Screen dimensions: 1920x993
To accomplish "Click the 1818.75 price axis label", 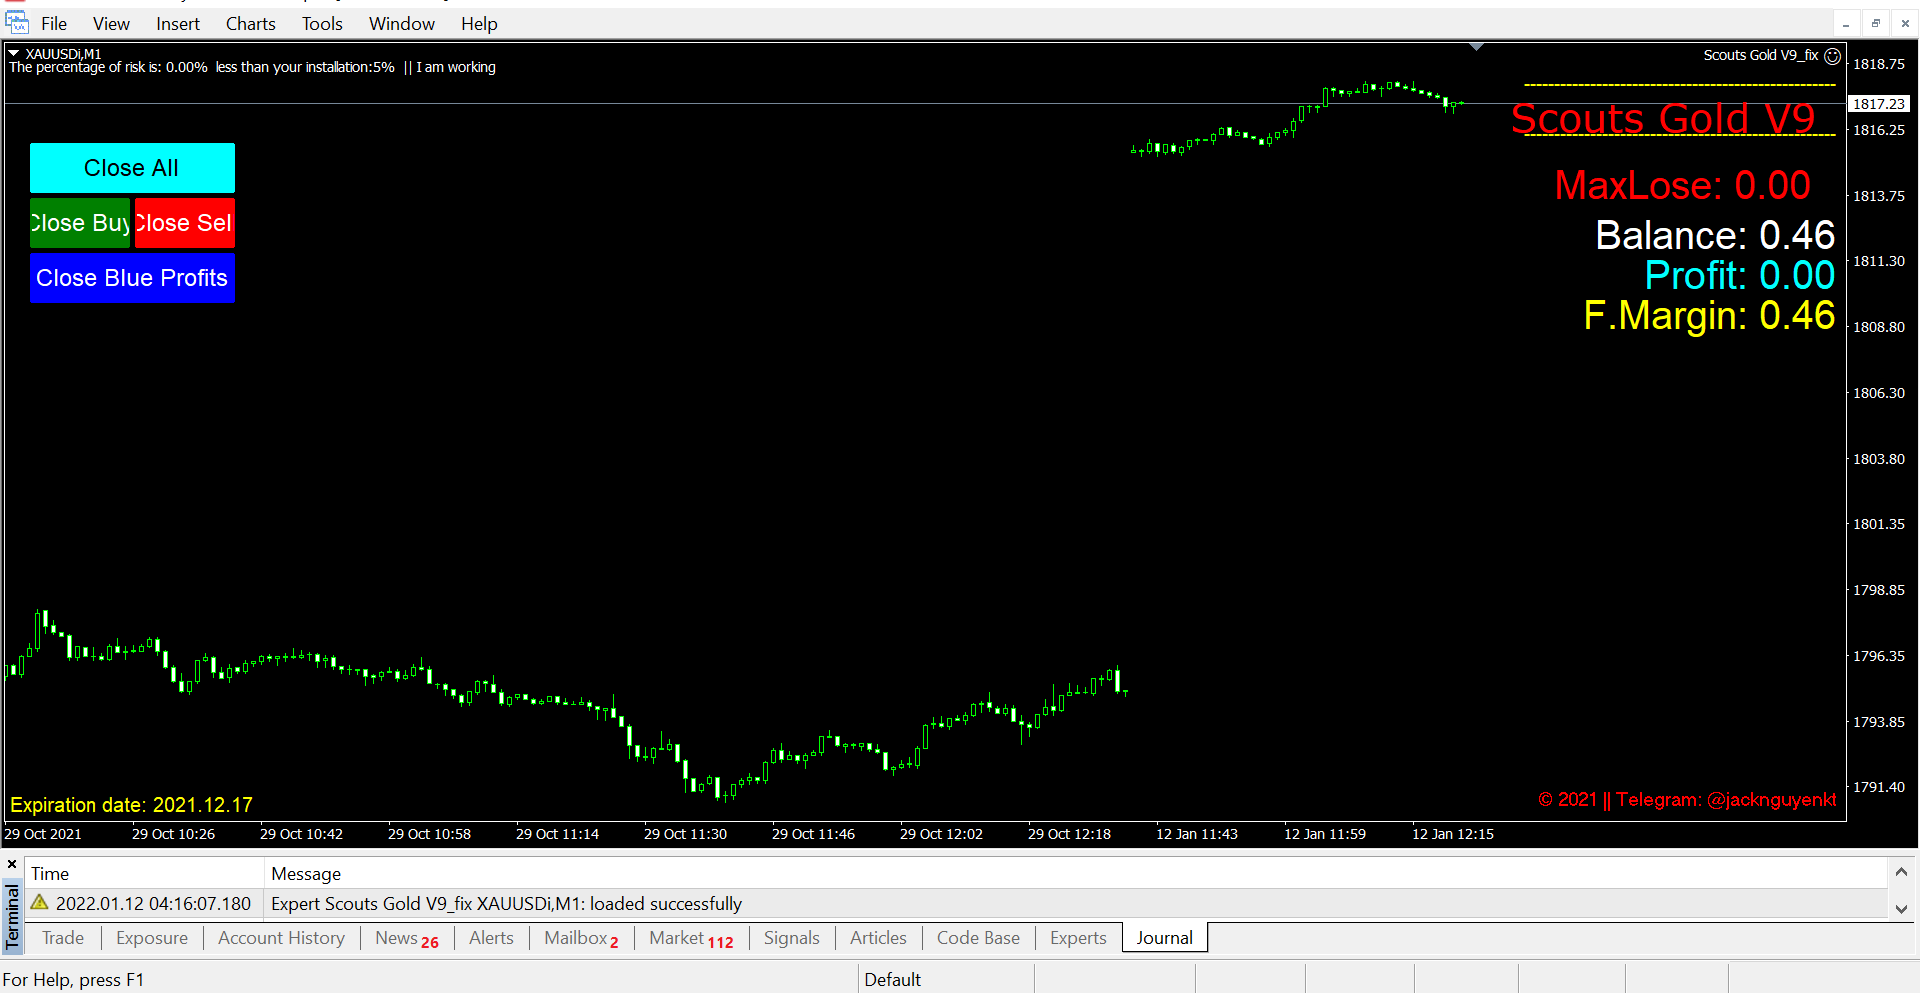I will (1879, 64).
